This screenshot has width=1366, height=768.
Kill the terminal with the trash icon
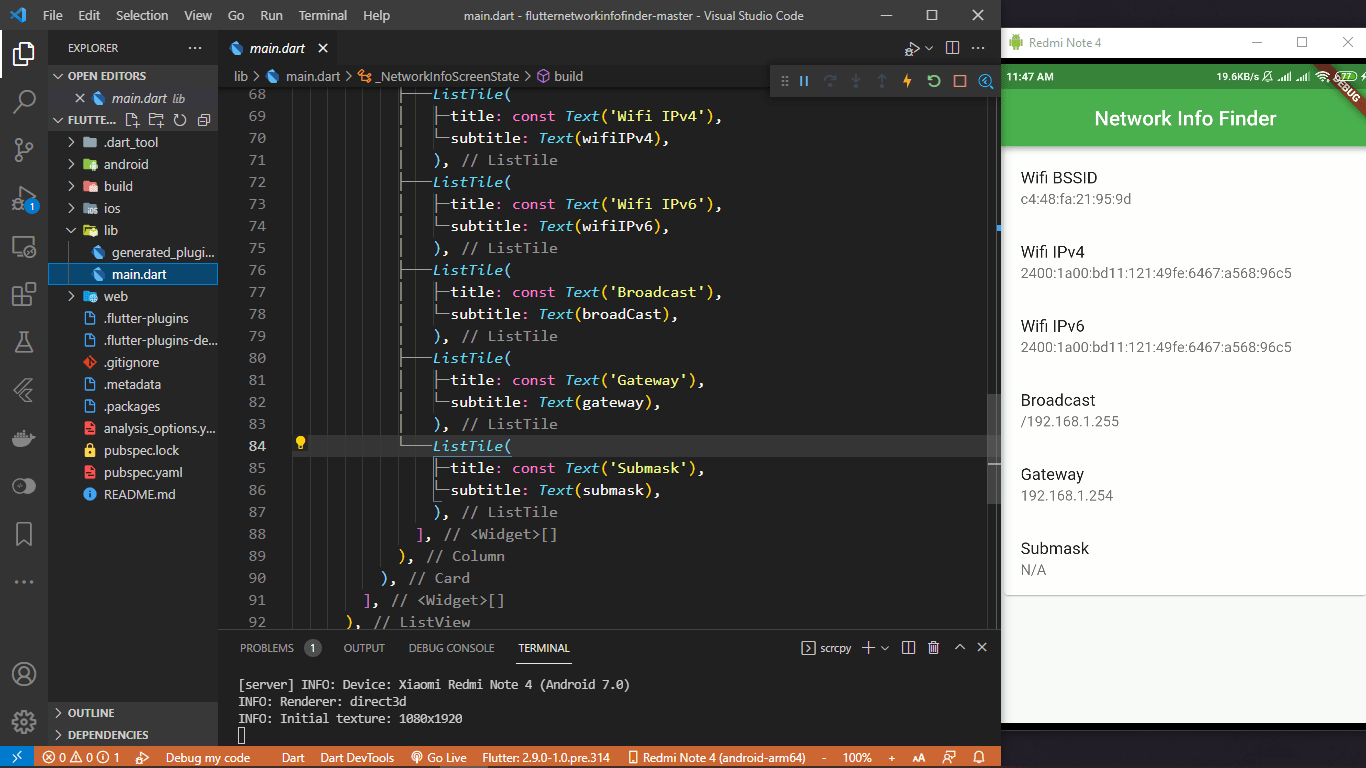933,647
